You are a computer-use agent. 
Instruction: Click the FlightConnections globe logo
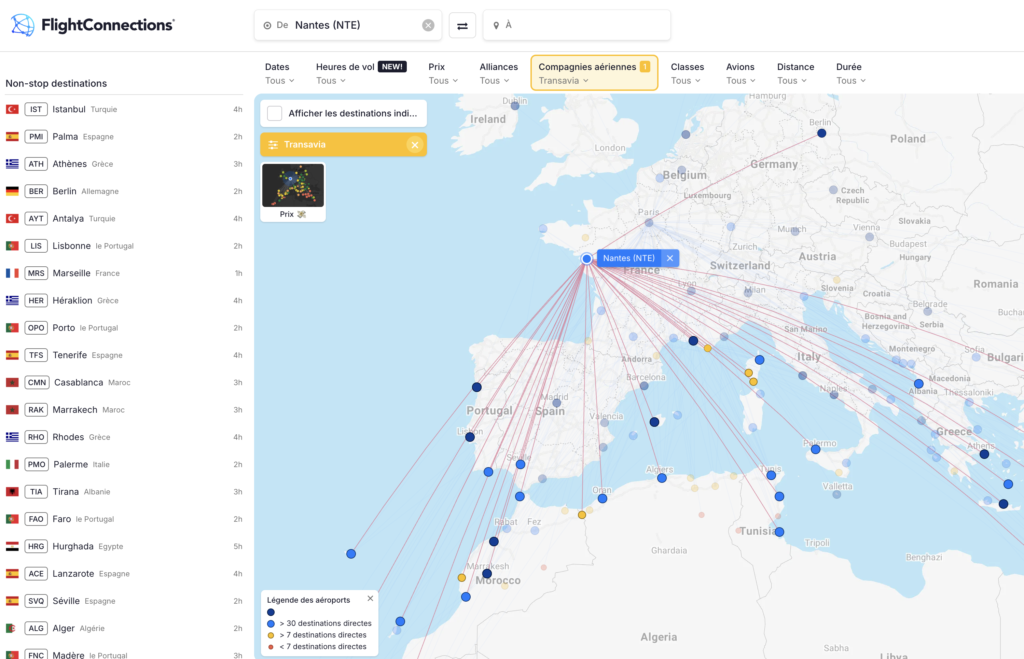click(22, 25)
